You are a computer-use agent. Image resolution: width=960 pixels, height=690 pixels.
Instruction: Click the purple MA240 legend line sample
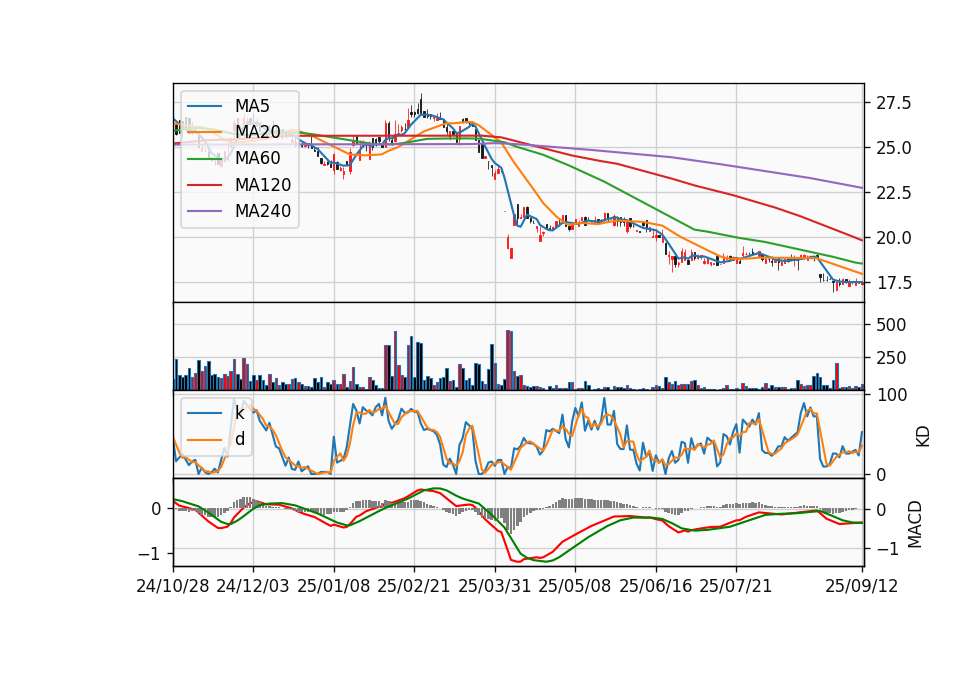(204, 211)
